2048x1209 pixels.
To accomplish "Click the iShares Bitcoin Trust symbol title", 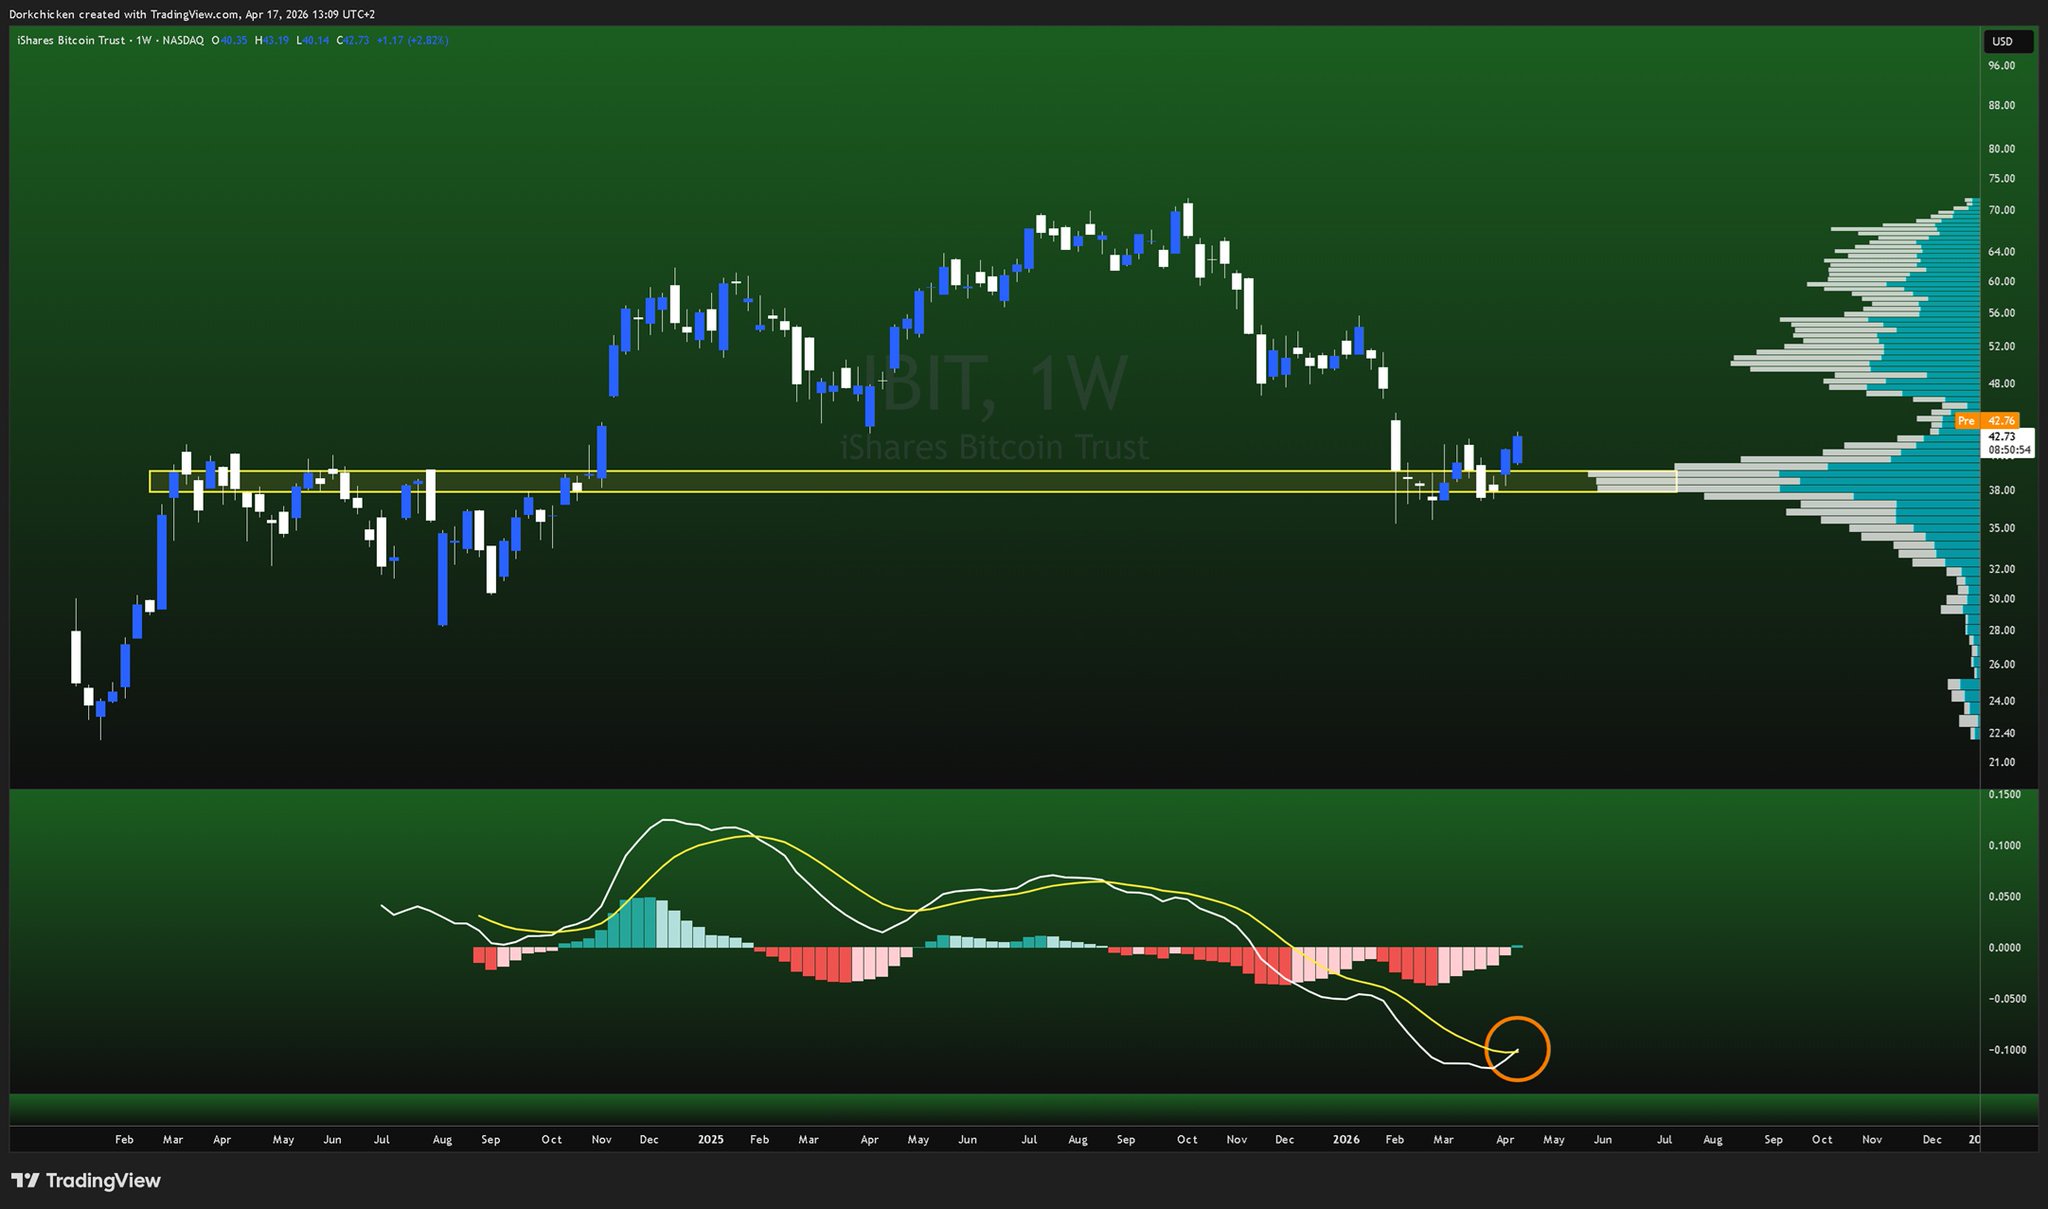I will tap(70, 40).
